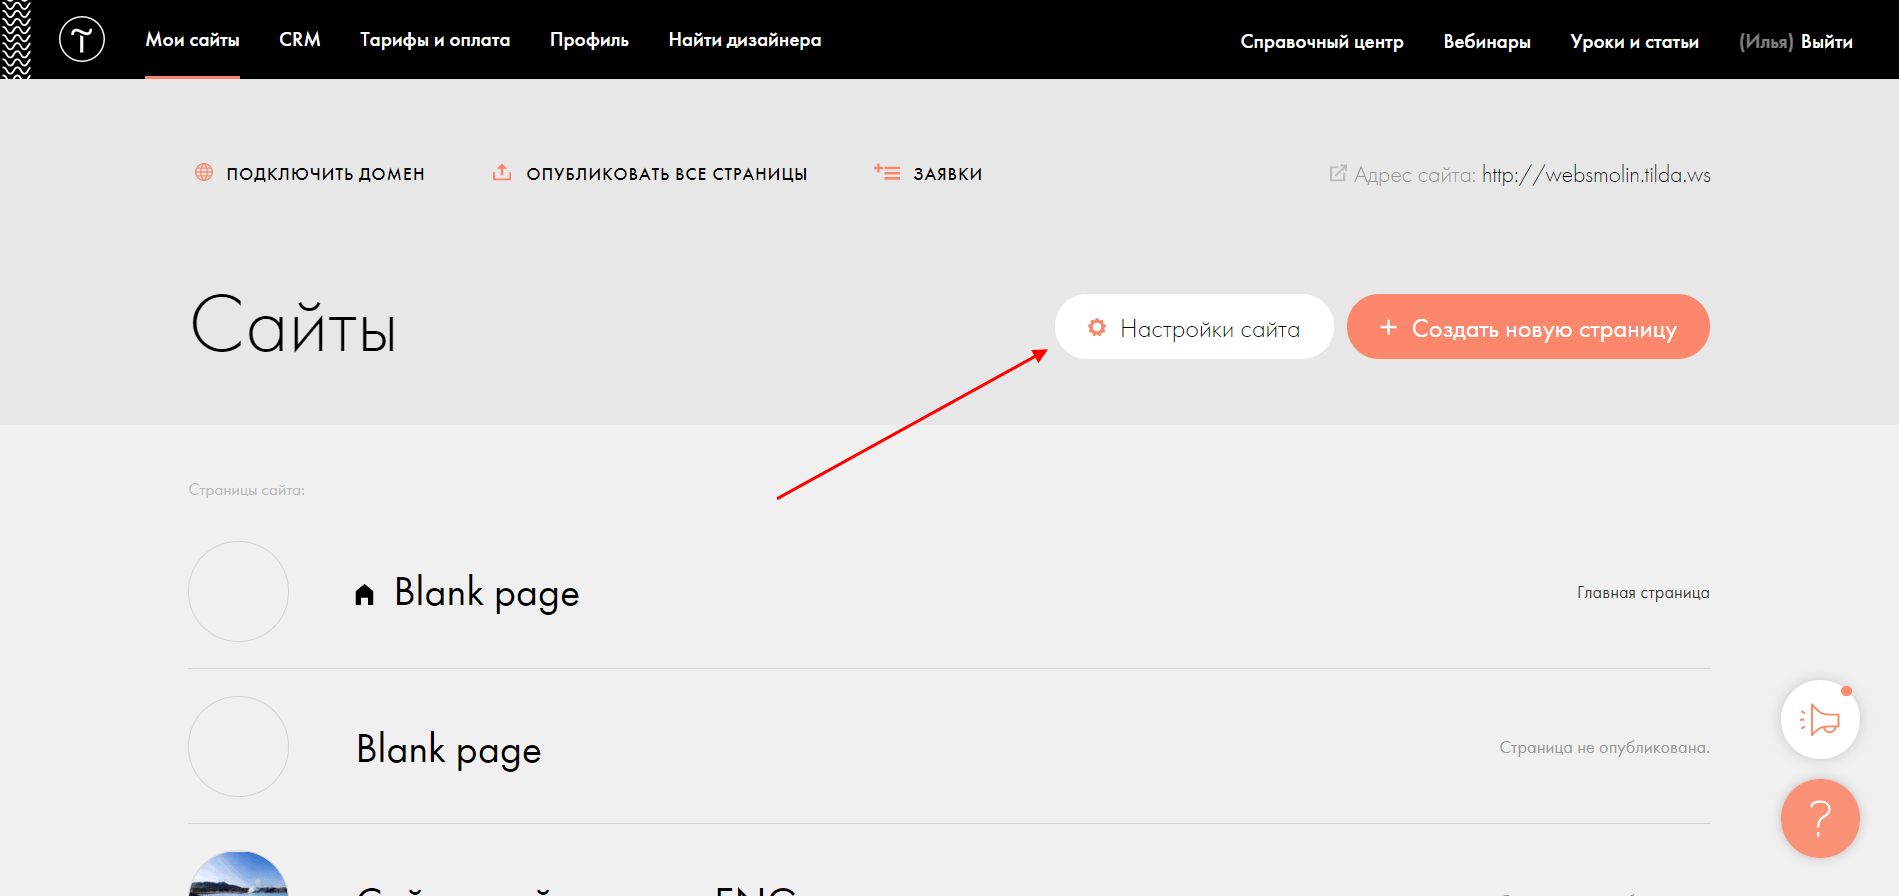Click the external link icon near site address
This screenshot has height=896, width=1899.
(1337, 174)
